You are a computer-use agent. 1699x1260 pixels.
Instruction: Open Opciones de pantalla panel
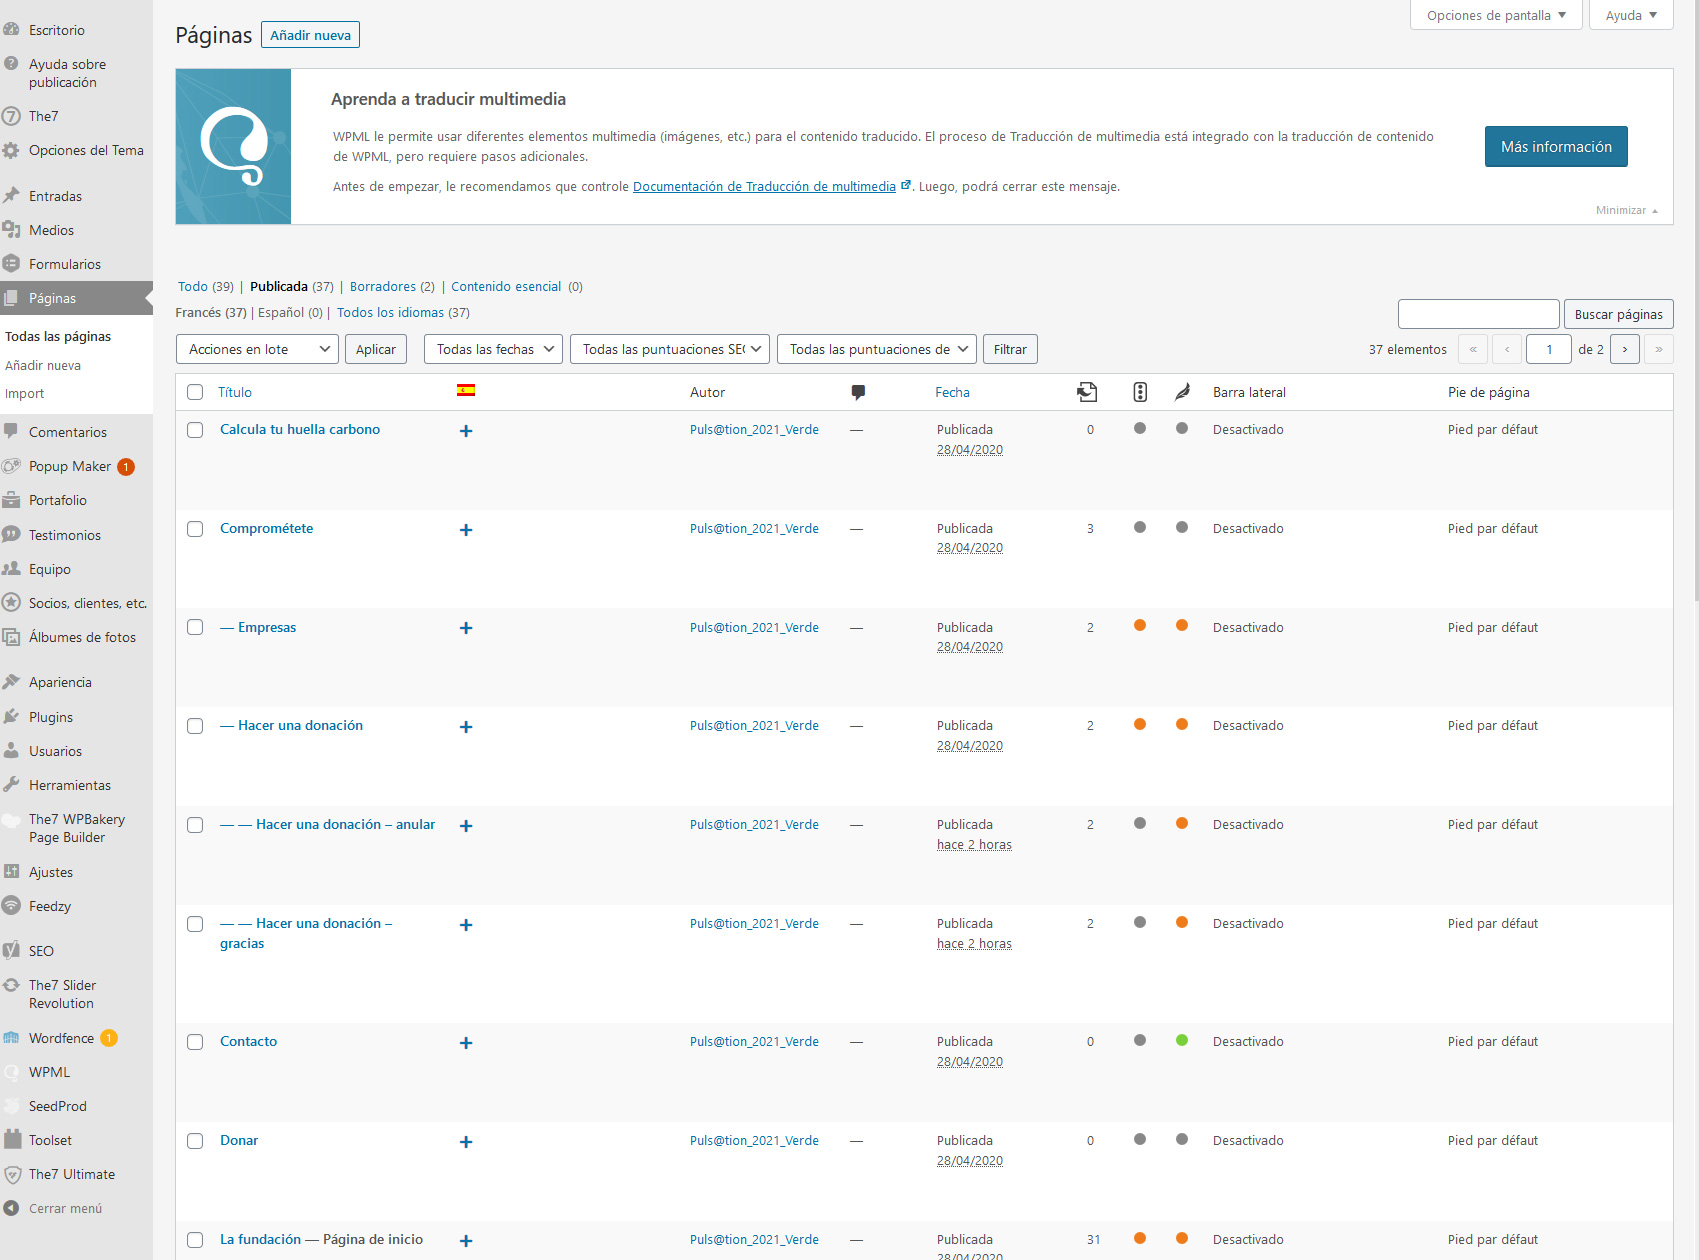pos(1495,15)
